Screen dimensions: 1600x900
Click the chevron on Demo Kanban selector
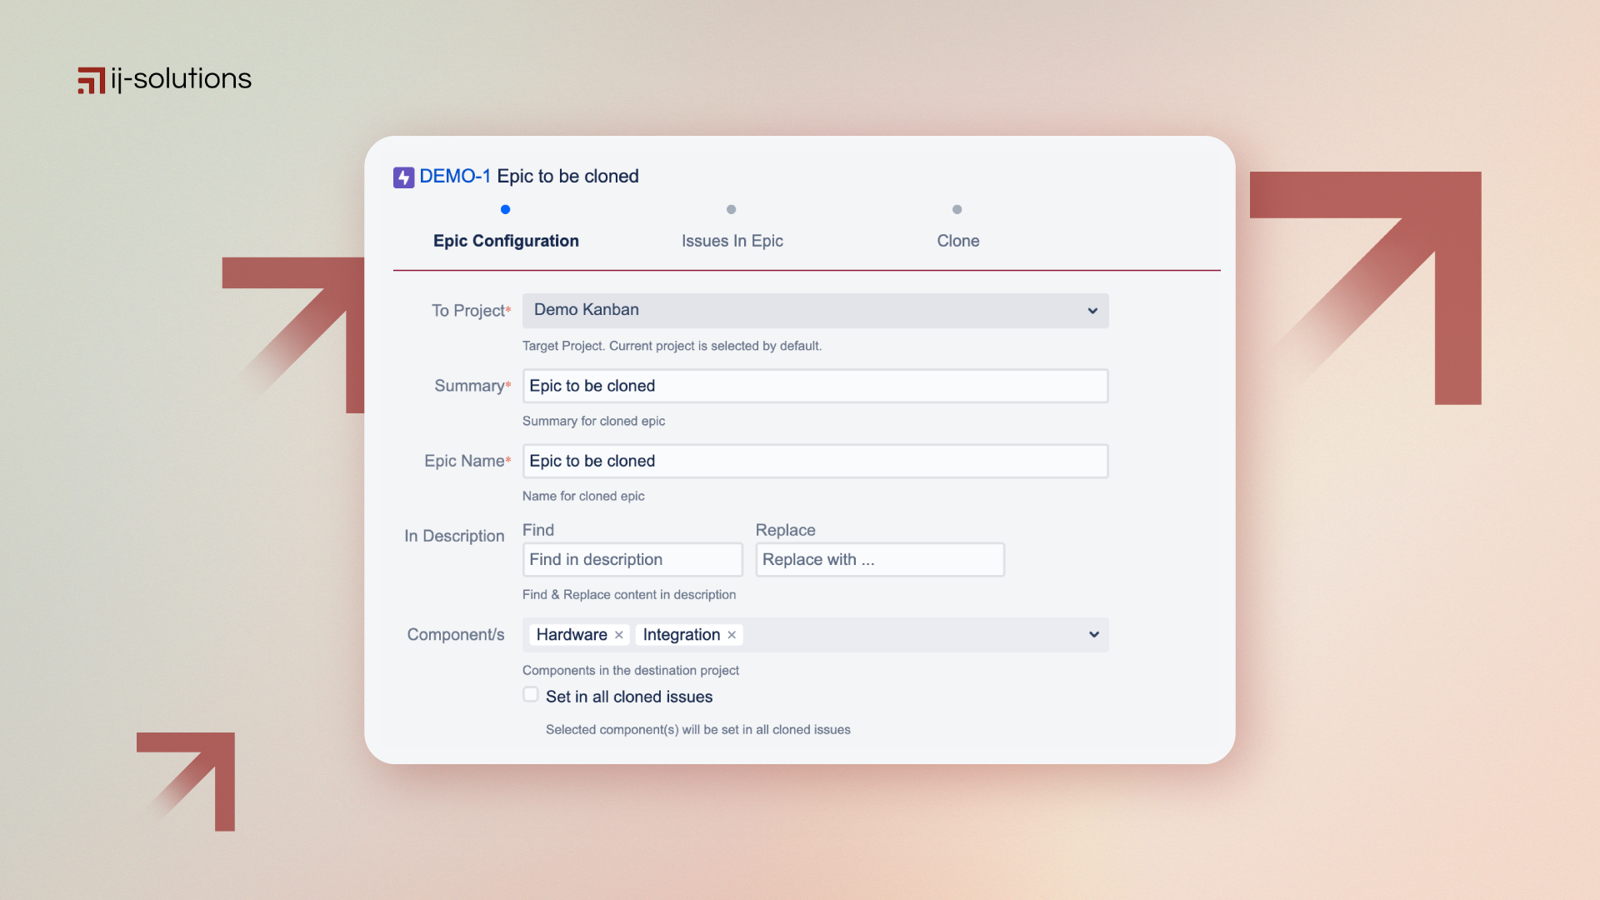pyautogui.click(x=1091, y=310)
